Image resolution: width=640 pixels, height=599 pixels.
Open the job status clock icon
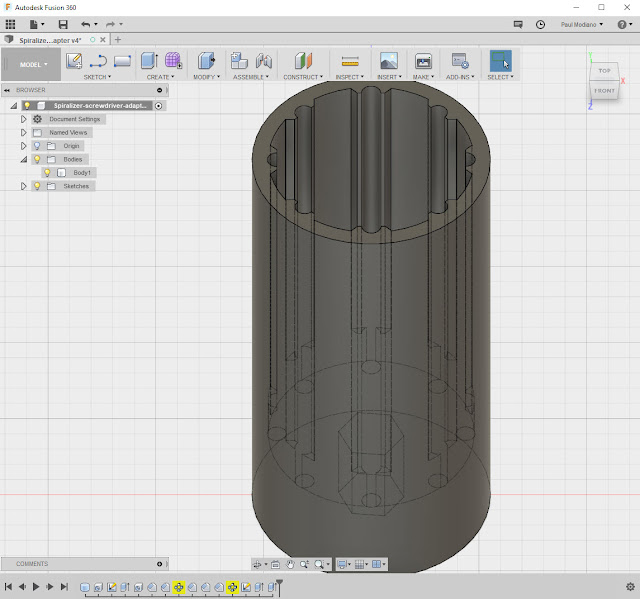click(x=541, y=24)
